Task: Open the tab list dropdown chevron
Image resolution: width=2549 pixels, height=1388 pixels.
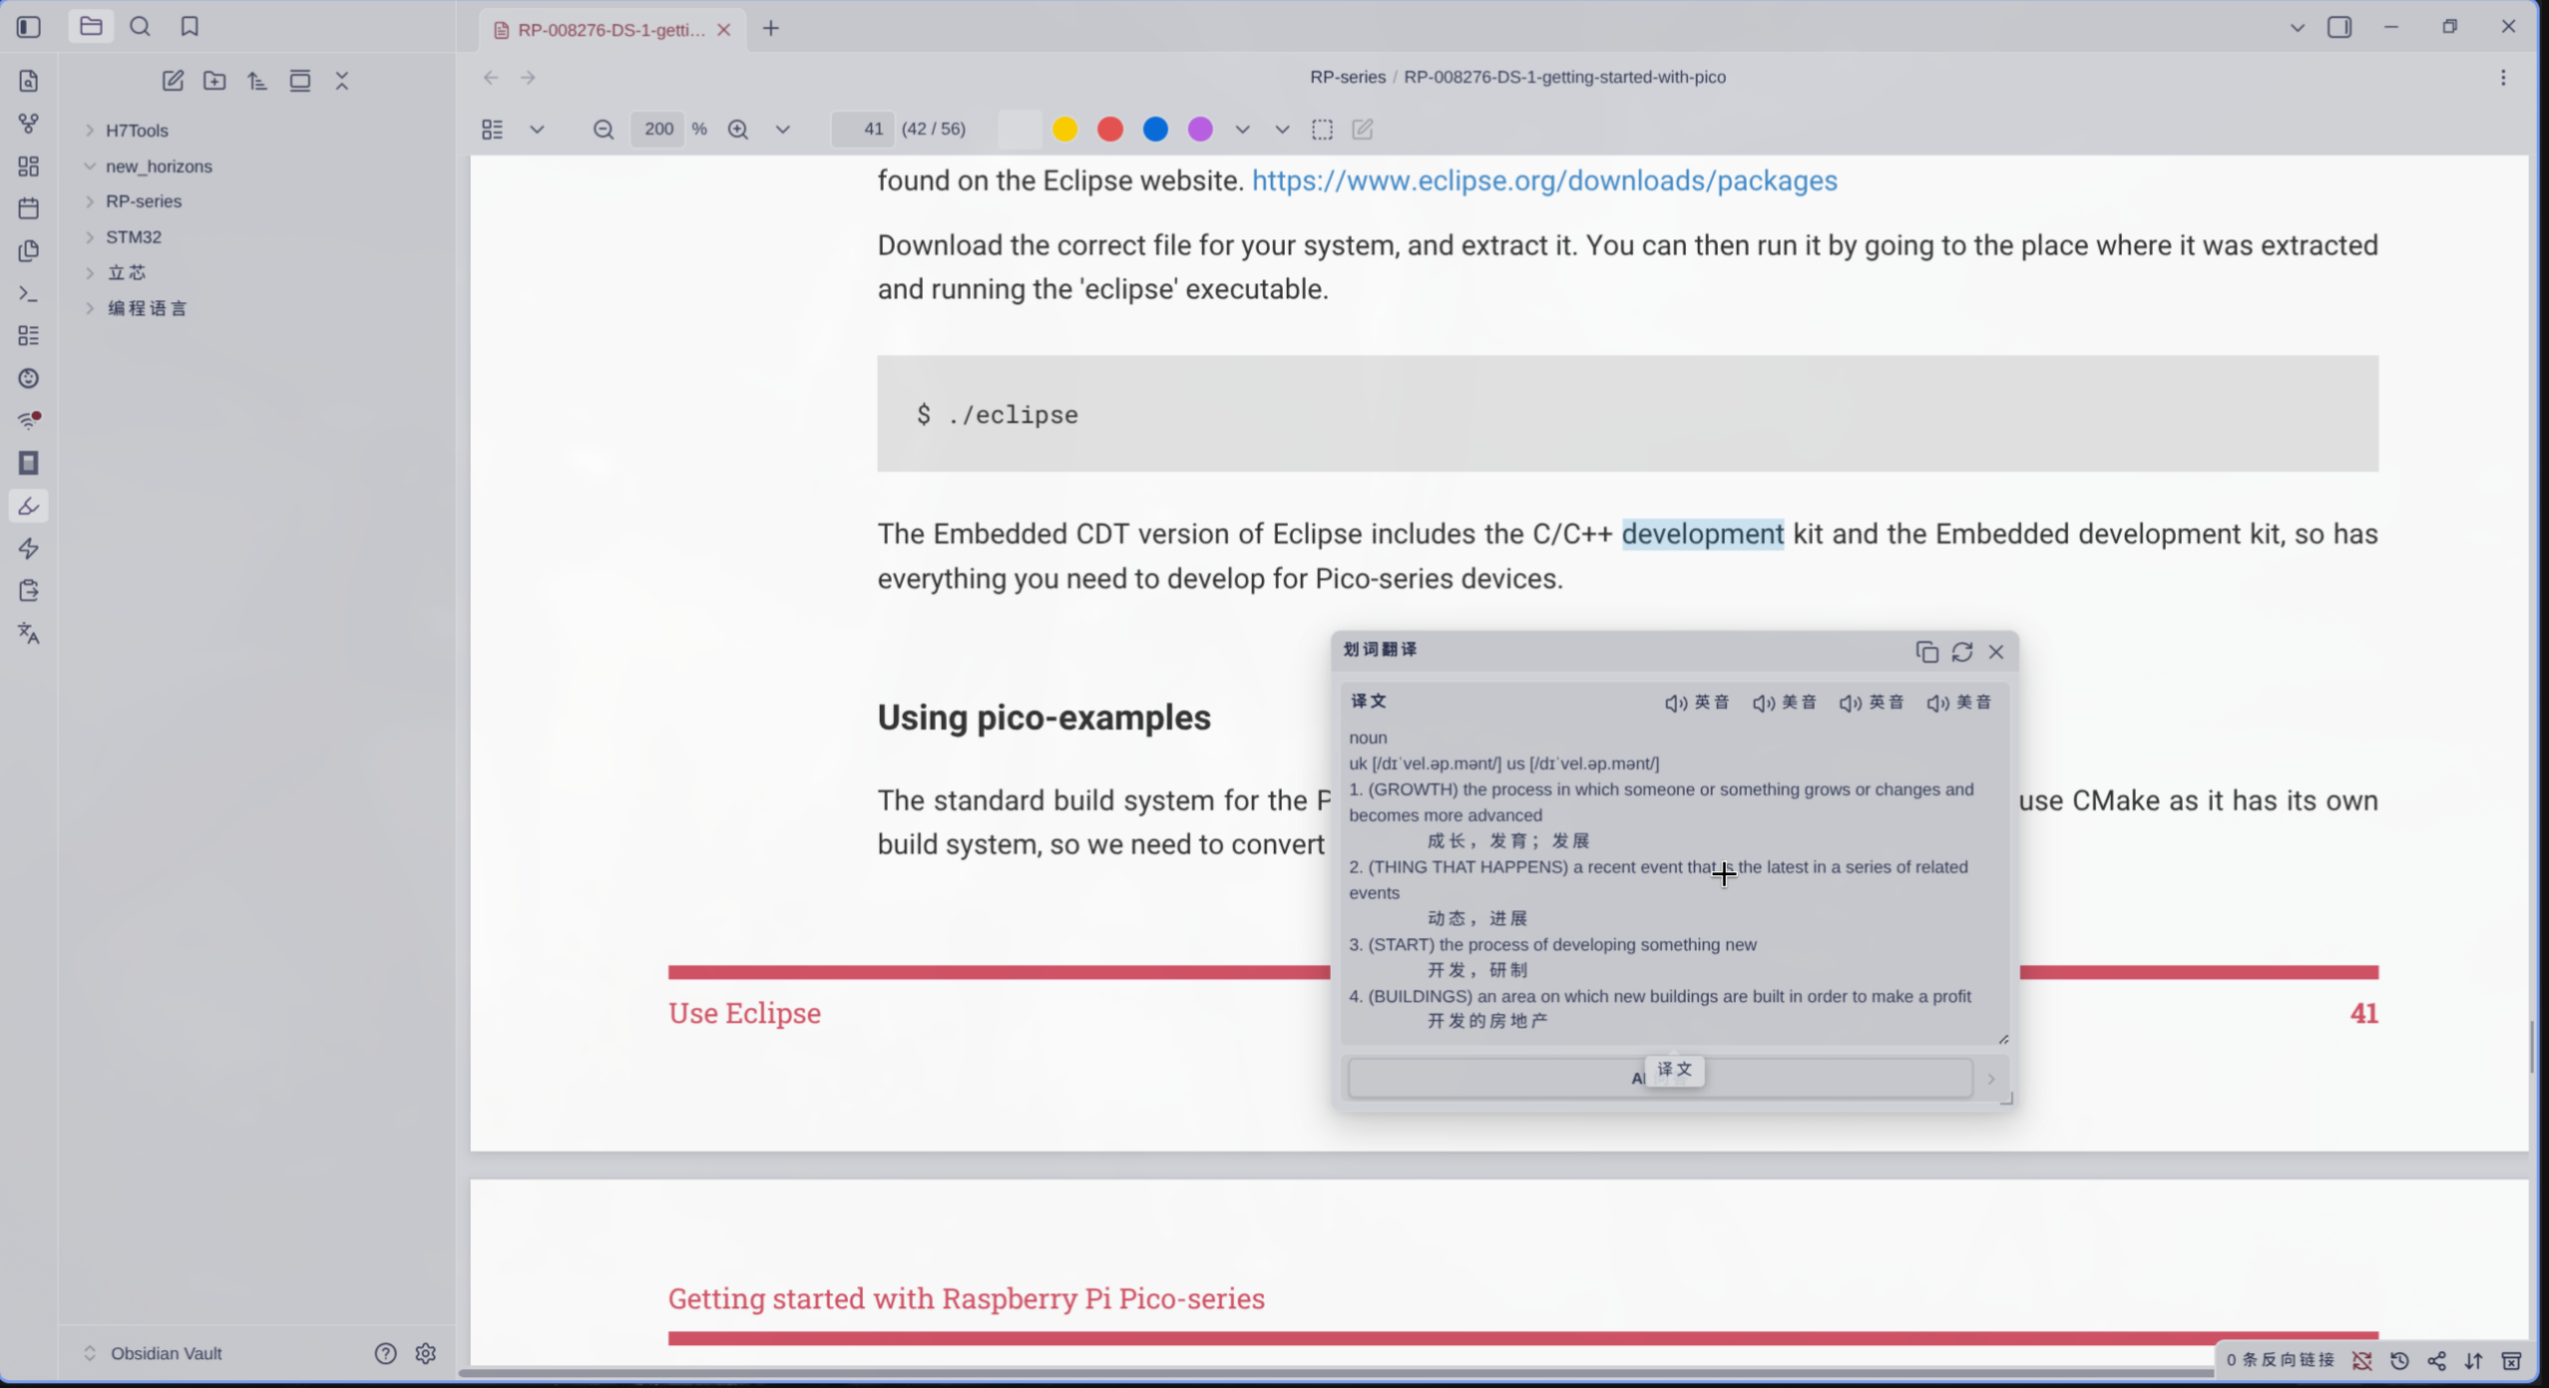Action: [x=2297, y=28]
